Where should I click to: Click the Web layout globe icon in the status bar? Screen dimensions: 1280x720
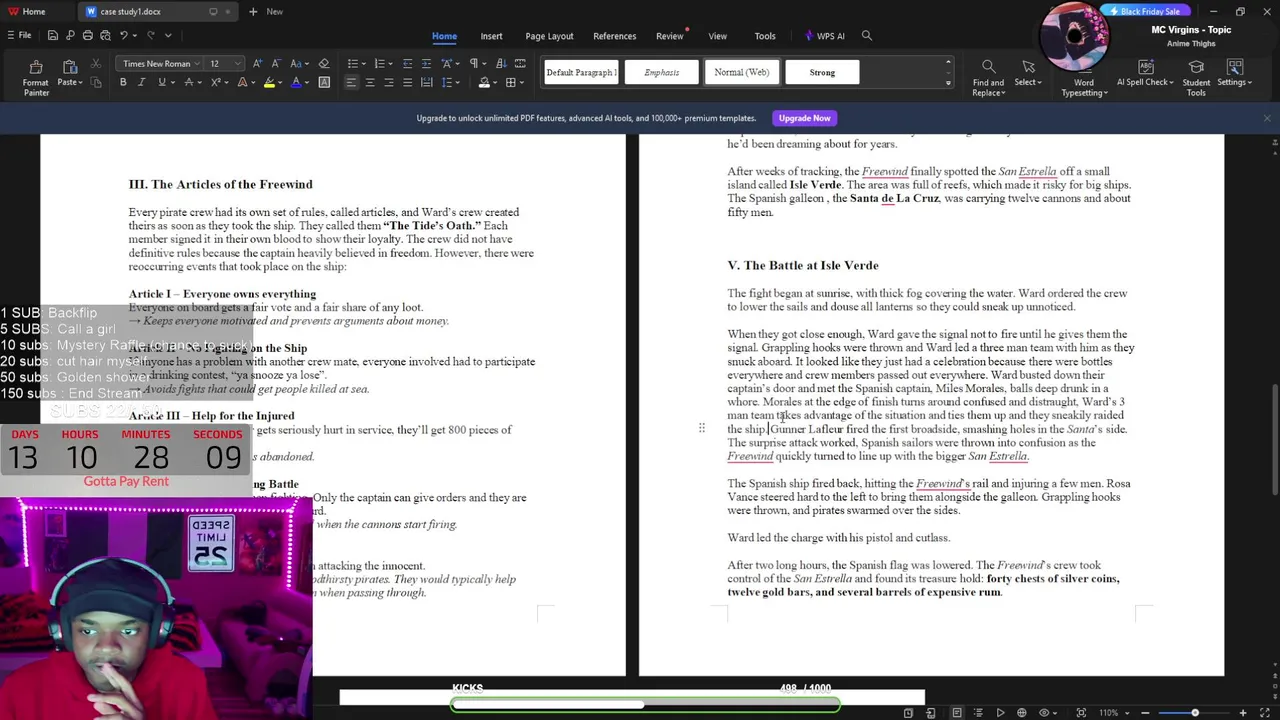tap(1021, 713)
